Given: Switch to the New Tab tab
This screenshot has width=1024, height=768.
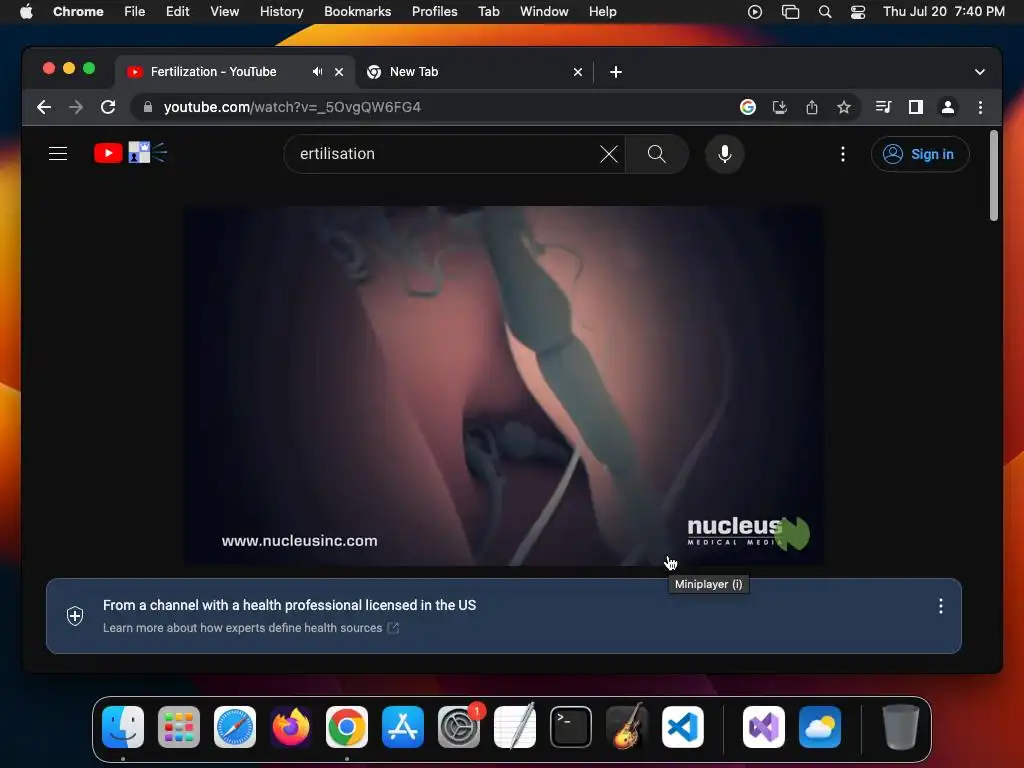Looking at the screenshot, I should [474, 72].
